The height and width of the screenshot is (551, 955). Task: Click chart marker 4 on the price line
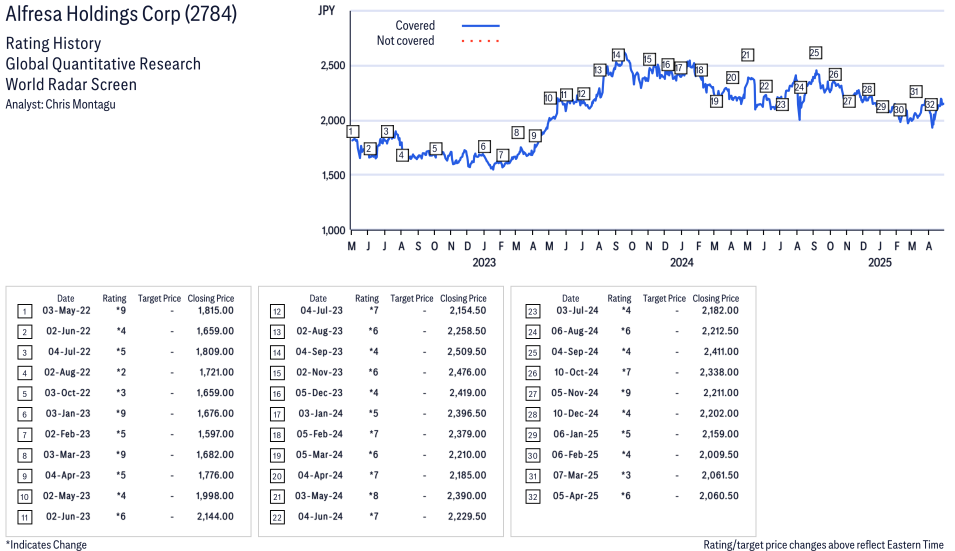[401, 155]
